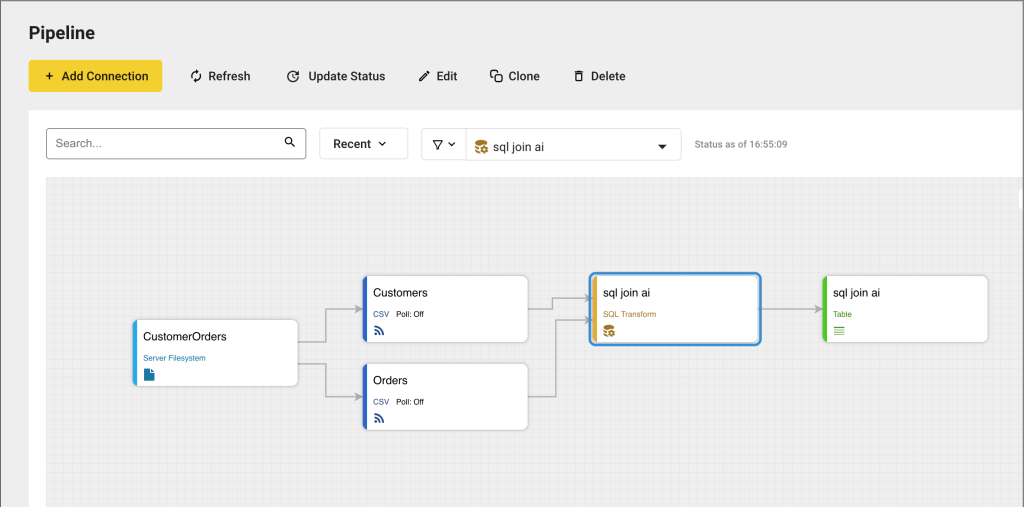The width and height of the screenshot is (1024, 507).
Task: Click the file icon in CustomerOrders node
Action: point(150,375)
